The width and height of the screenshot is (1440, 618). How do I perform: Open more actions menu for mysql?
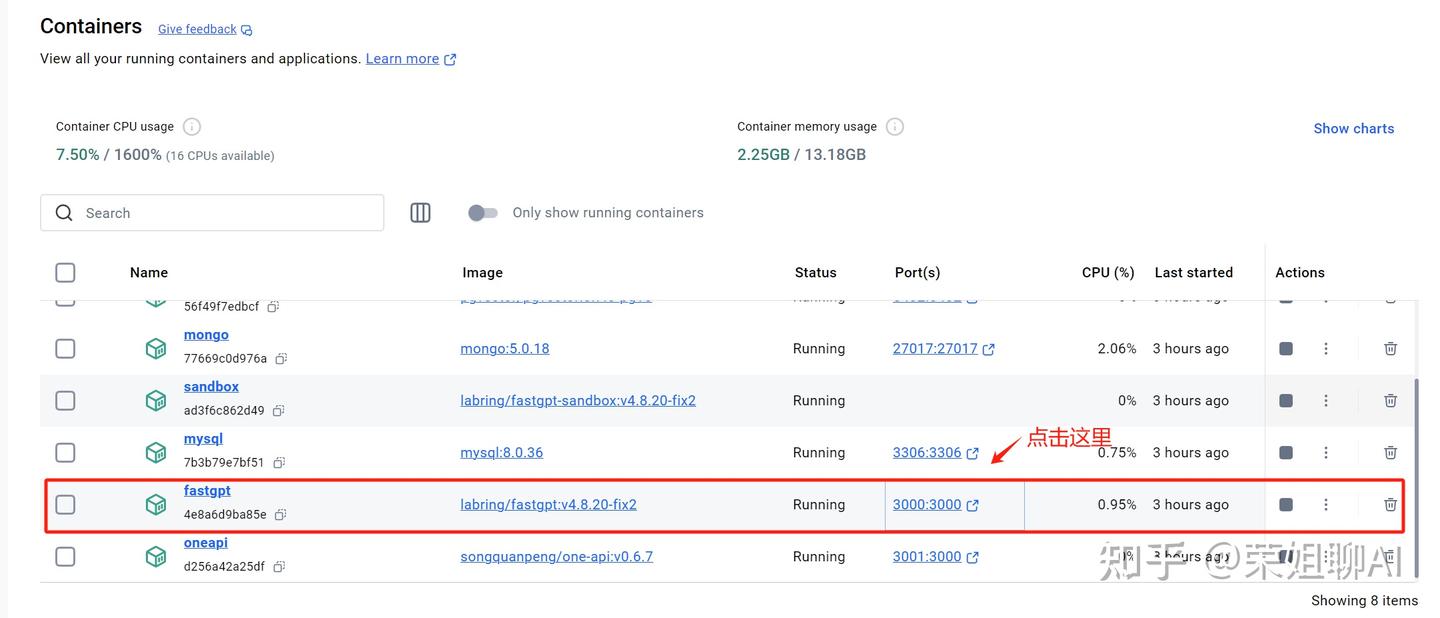(x=1326, y=452)
